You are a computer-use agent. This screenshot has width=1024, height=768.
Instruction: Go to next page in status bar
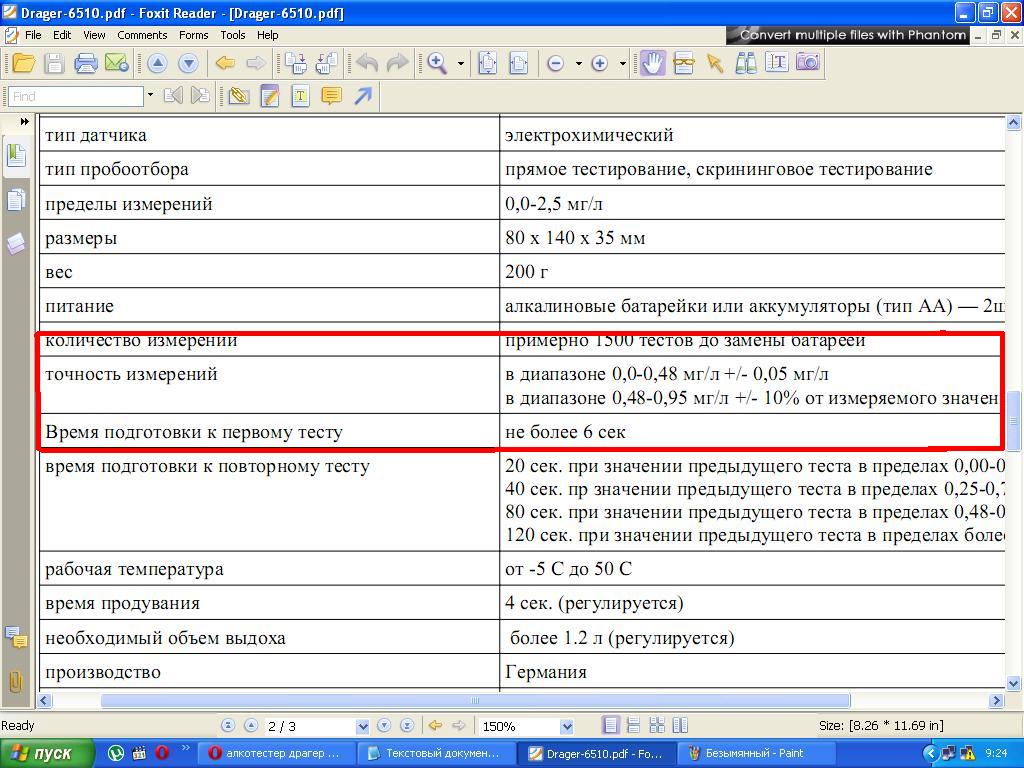(384, 726)
